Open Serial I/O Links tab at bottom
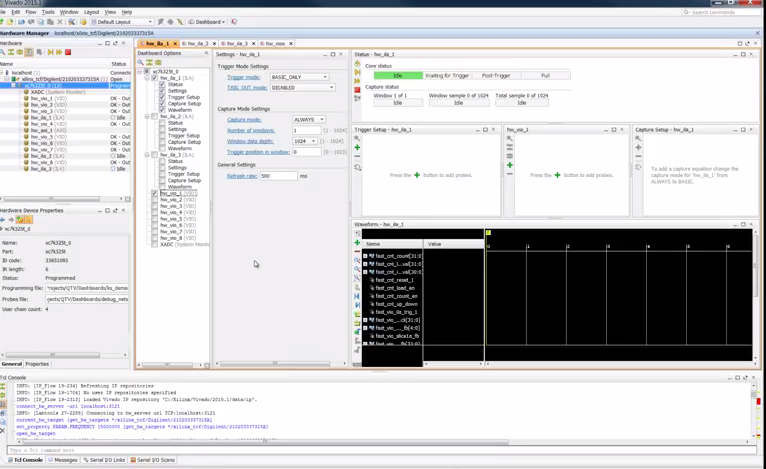This screenshot has height=469, width=766. point(104,460)
